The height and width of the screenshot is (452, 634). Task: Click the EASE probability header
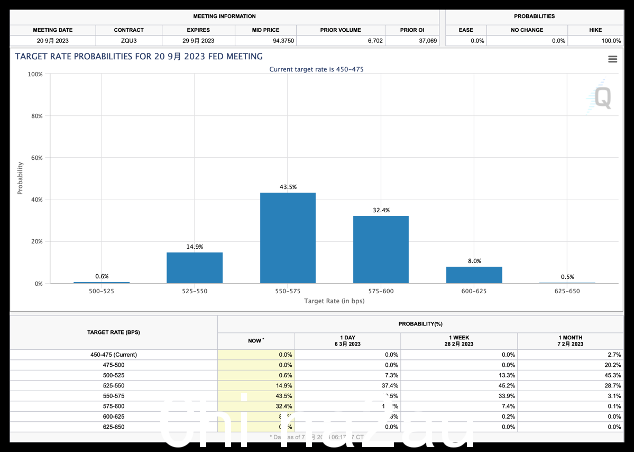466,30
